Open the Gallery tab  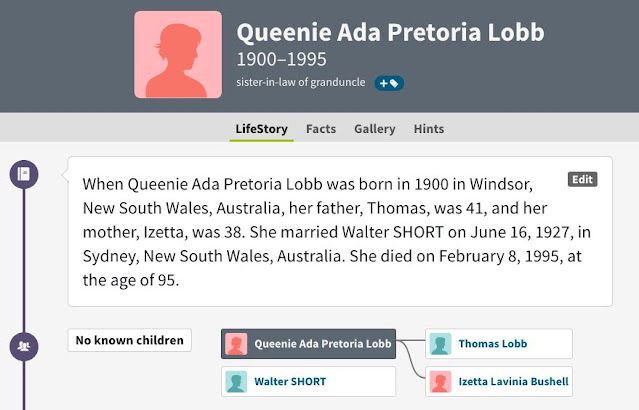point(374,129)
